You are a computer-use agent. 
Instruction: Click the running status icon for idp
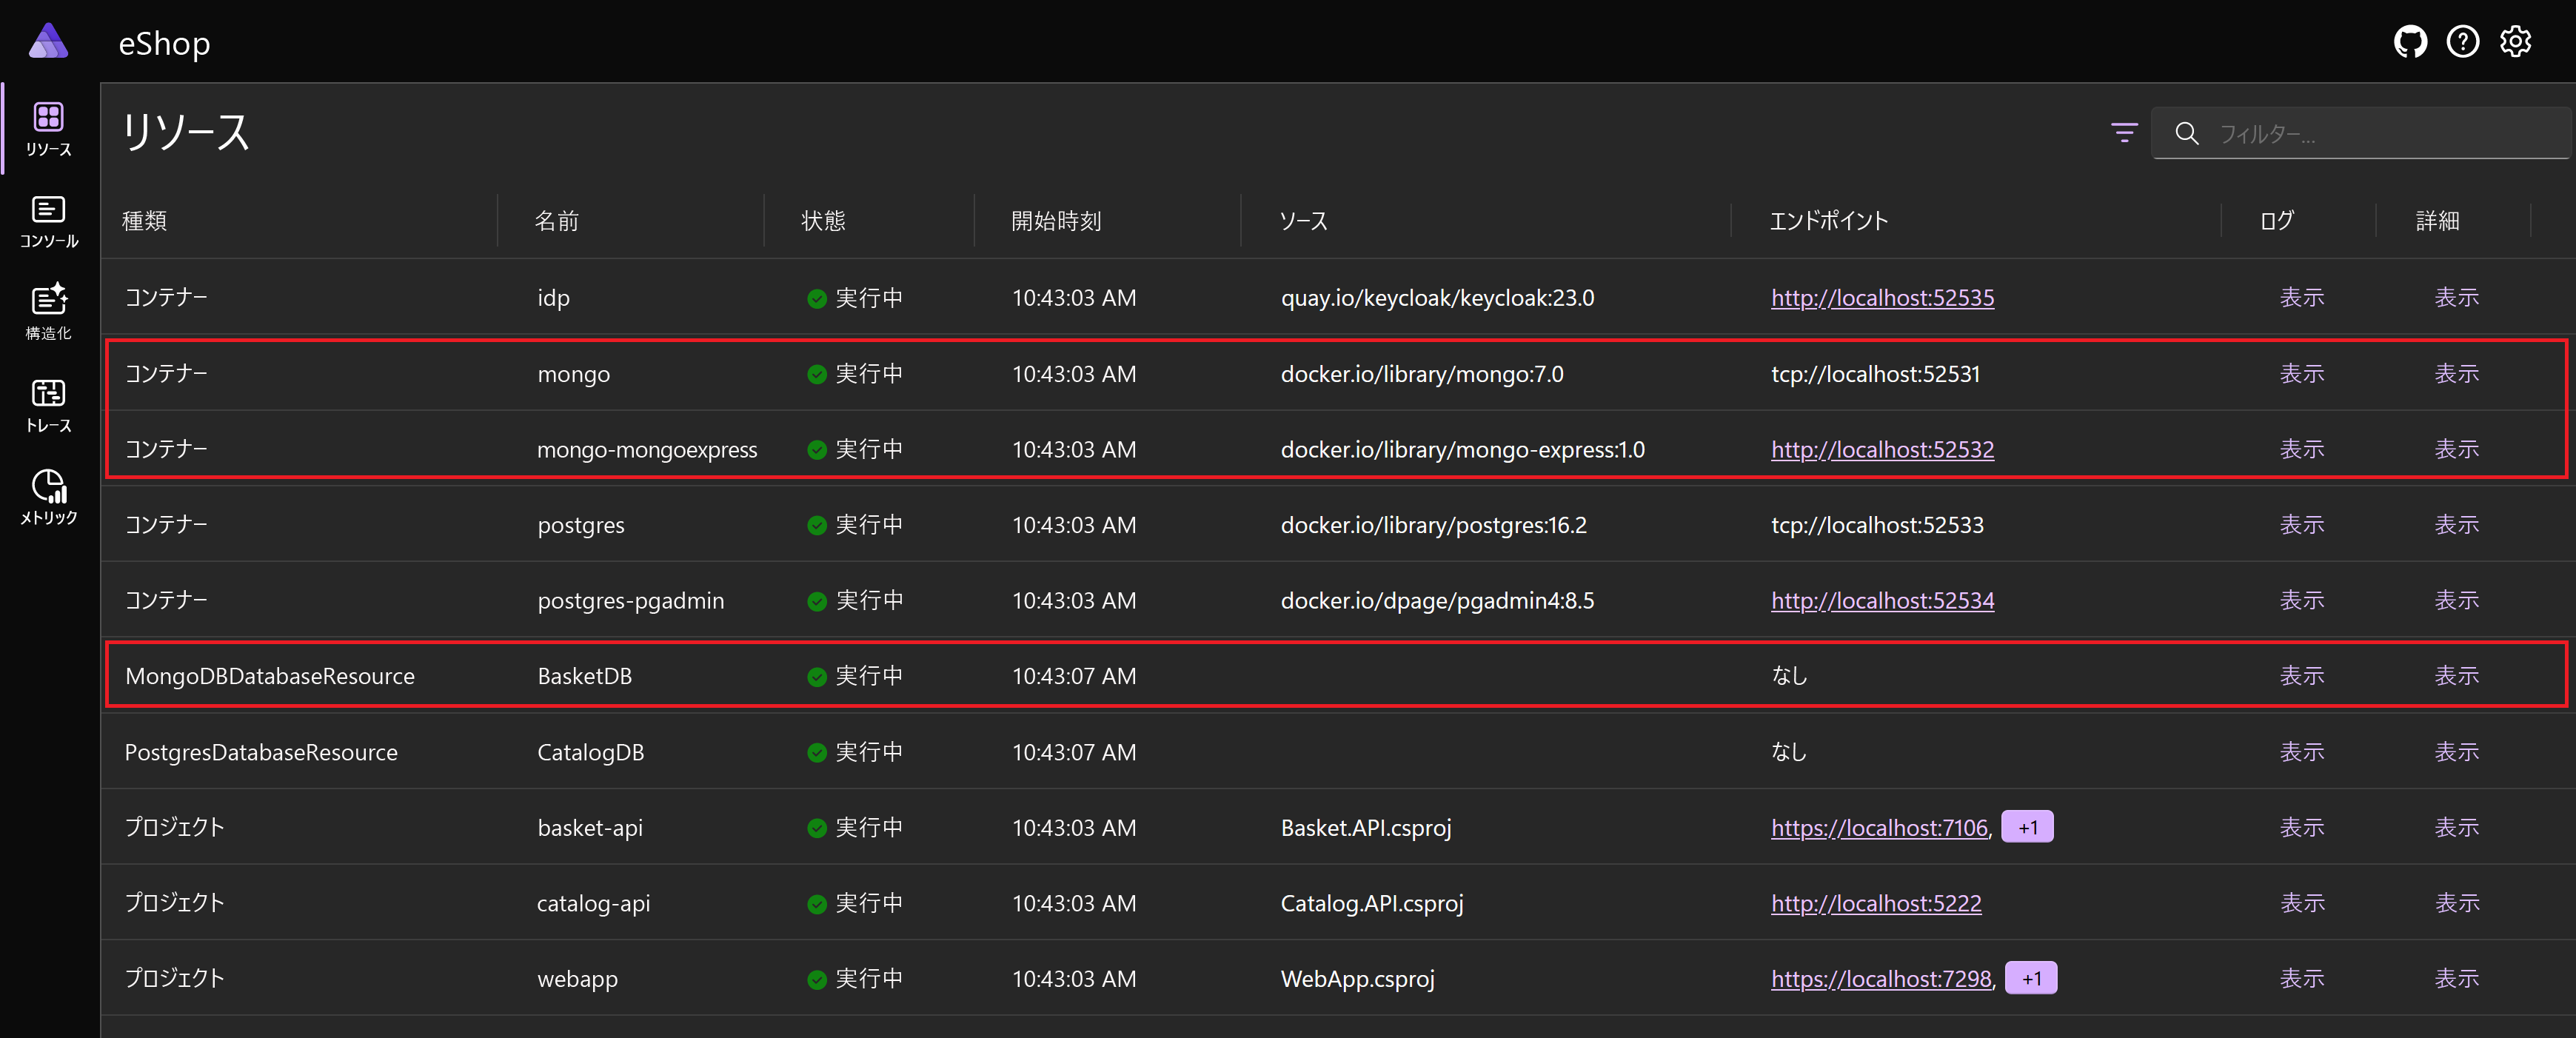816,299
